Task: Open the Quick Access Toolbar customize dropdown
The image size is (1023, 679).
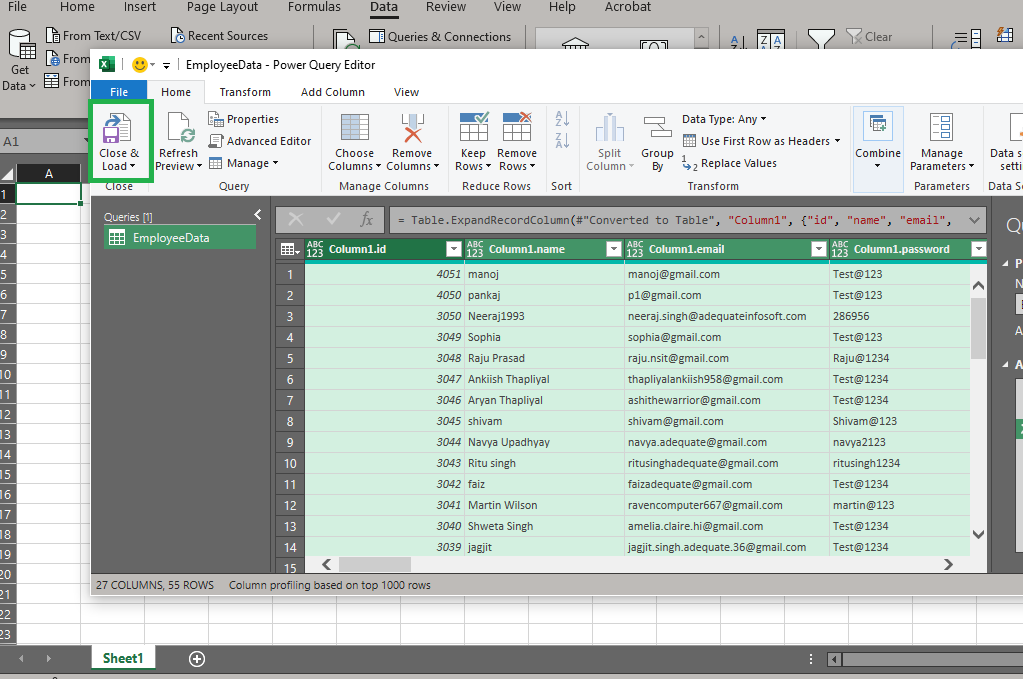Action: [x=166, y=65]
